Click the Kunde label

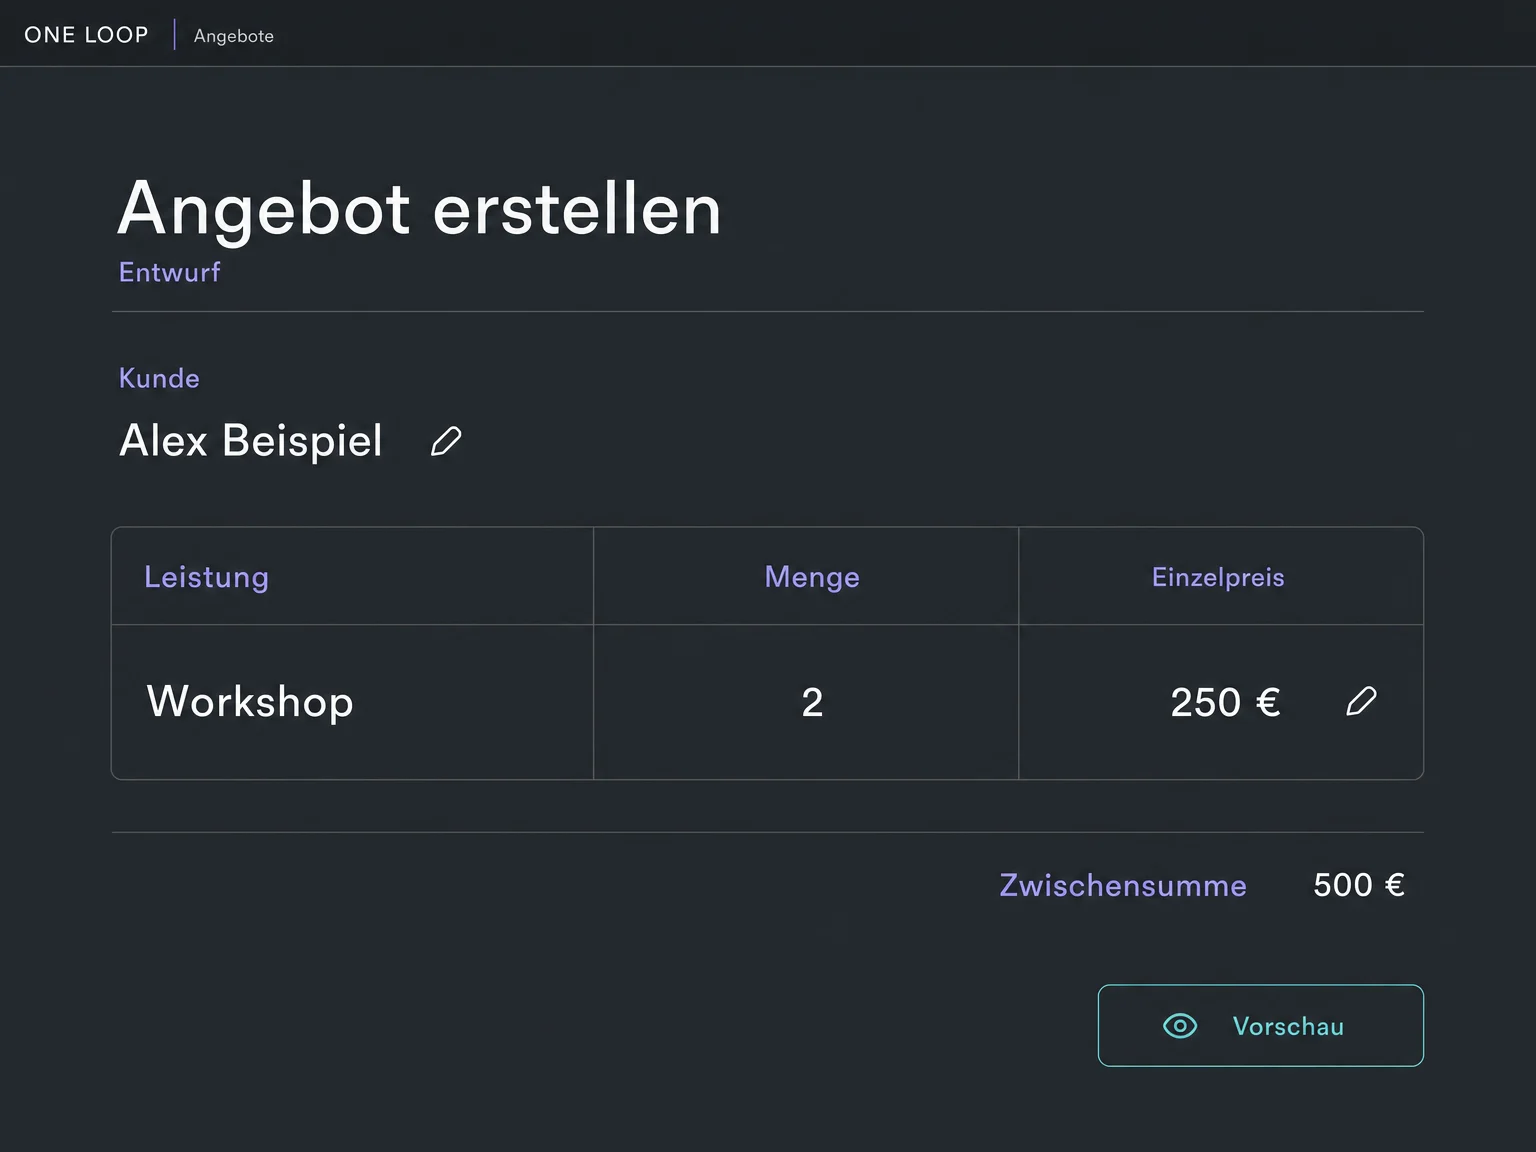pyautogui.click(x=159, y=378)
